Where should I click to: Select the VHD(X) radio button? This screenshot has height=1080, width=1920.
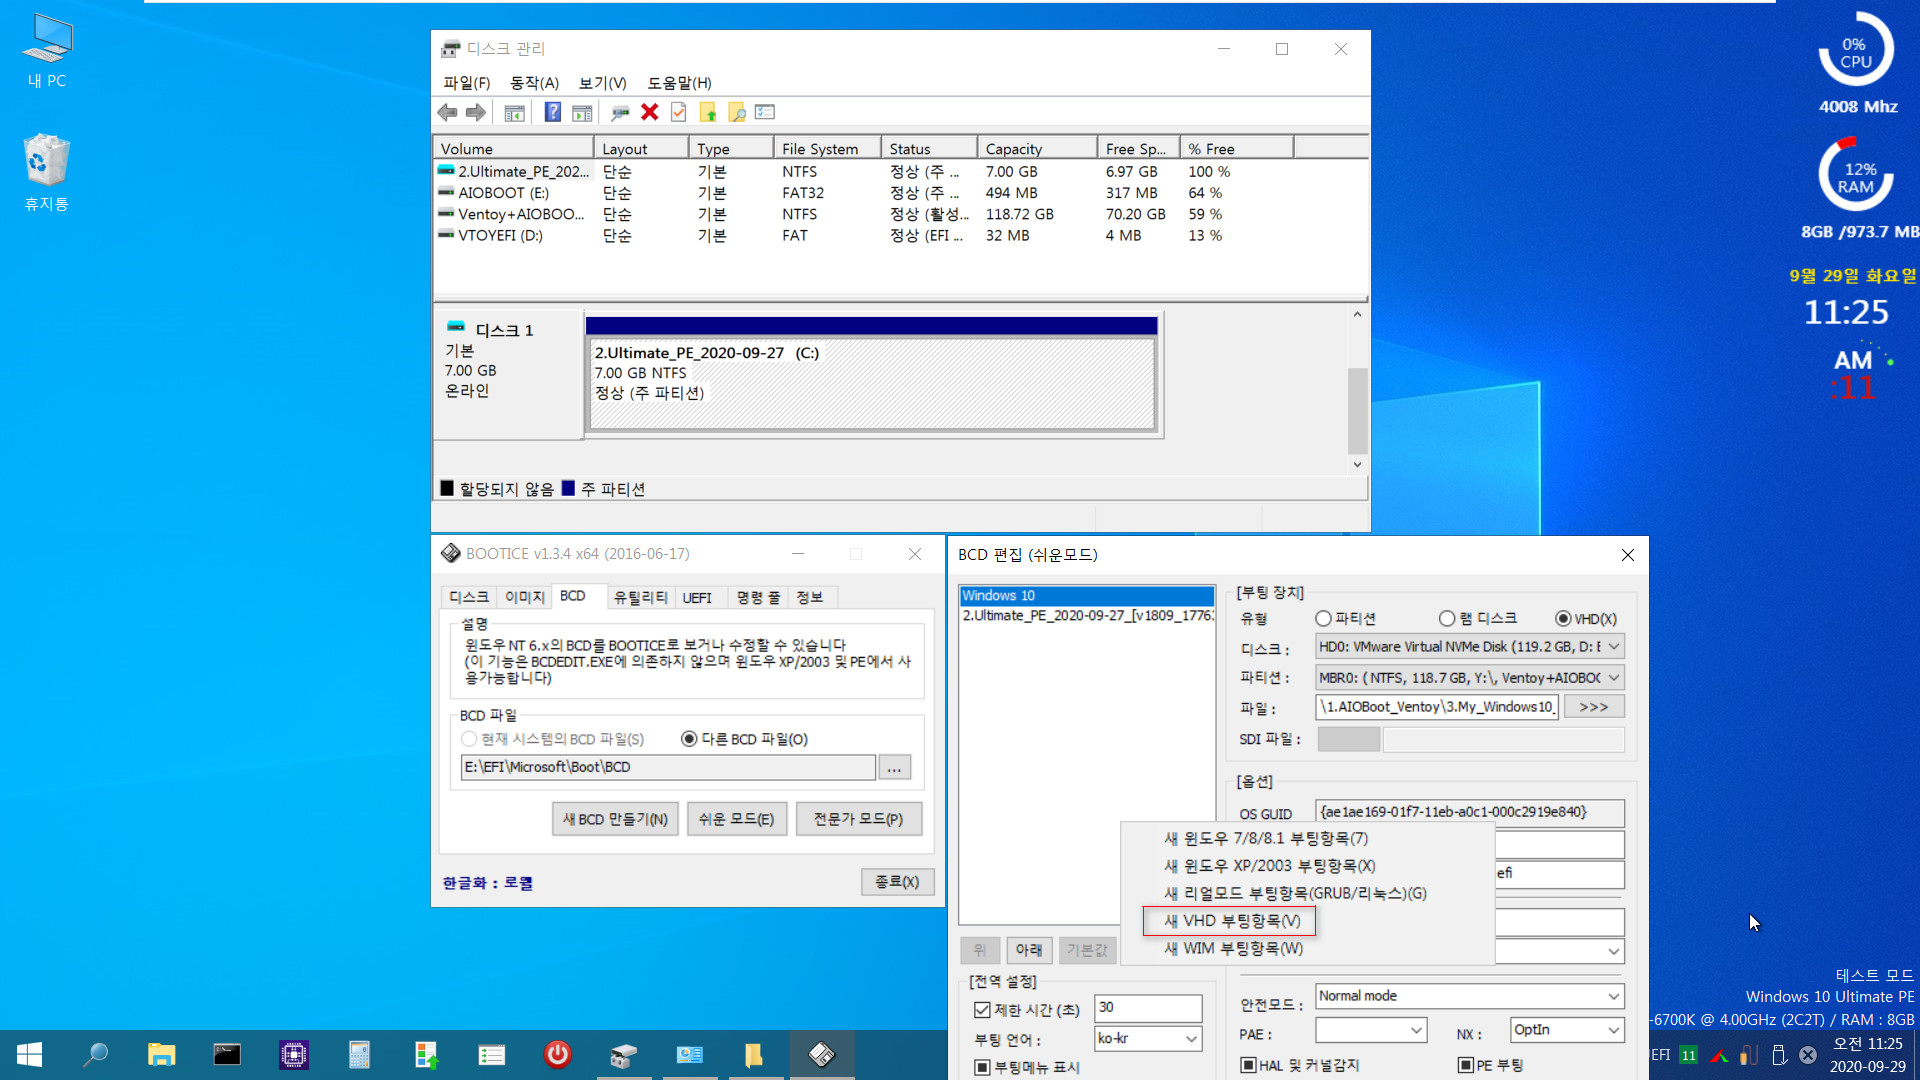click(x=1562, y=619)
